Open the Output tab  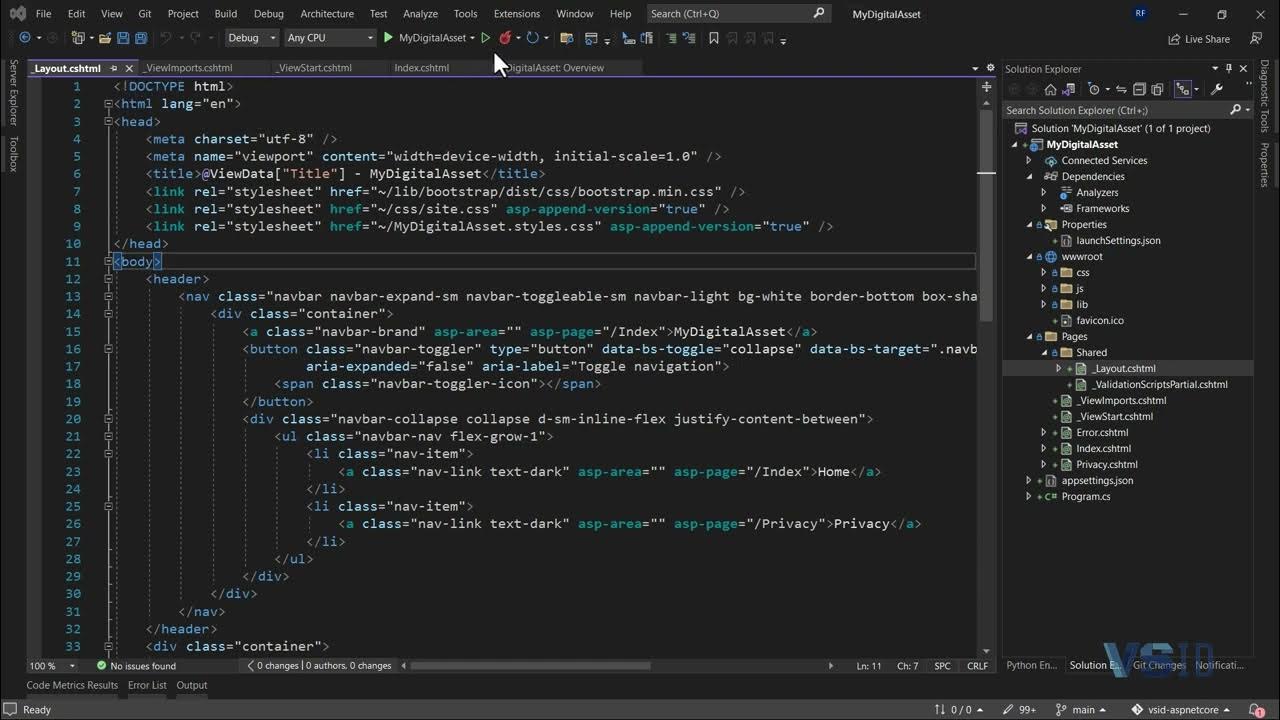pyautogui.click(x=192, y=685)
